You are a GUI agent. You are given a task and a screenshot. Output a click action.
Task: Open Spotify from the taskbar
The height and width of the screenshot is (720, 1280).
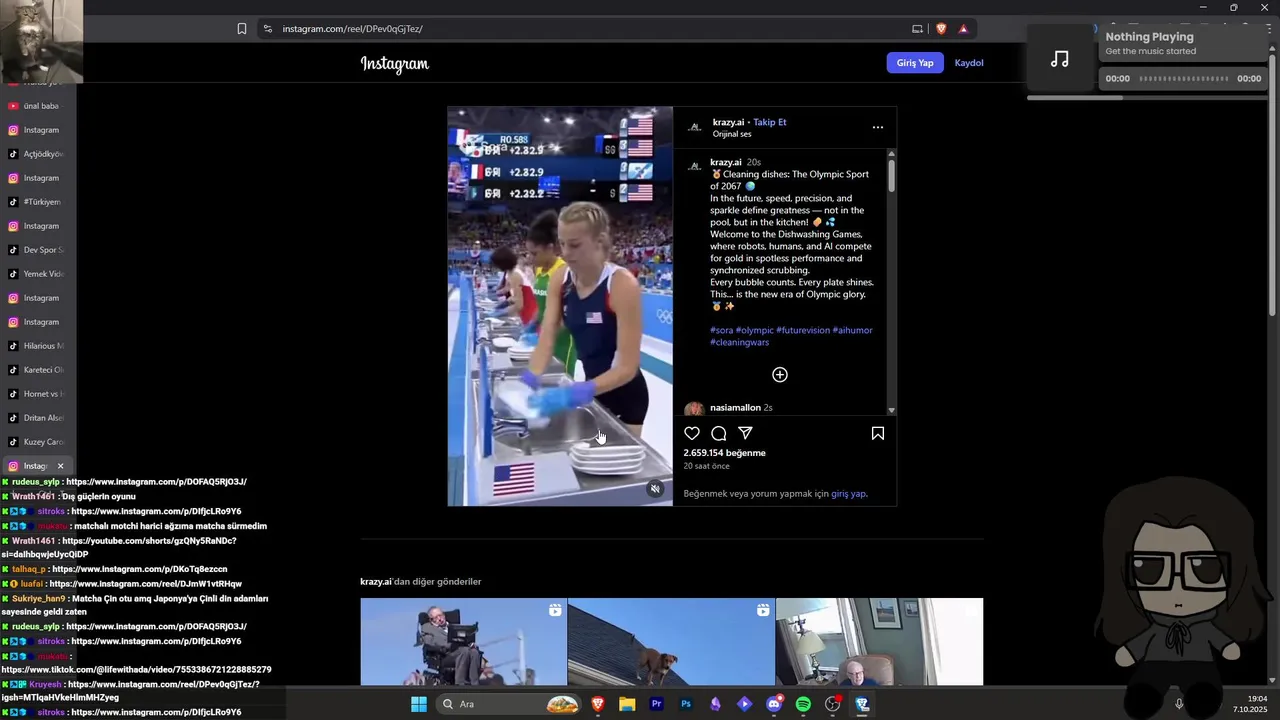click(x=803, y=704)
